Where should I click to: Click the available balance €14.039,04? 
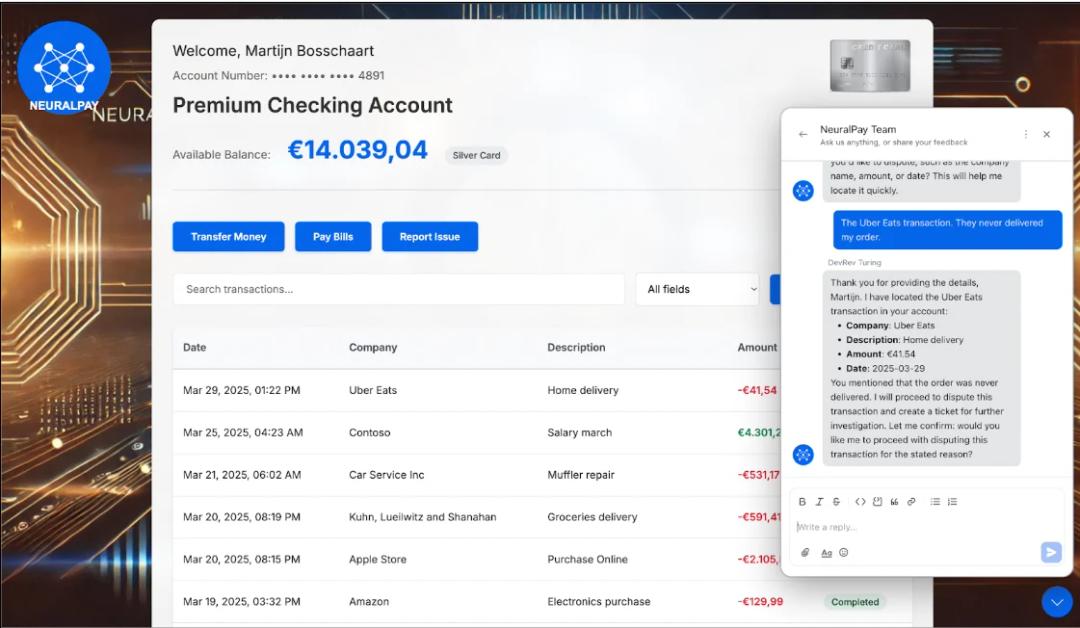[x=357, y=150]
